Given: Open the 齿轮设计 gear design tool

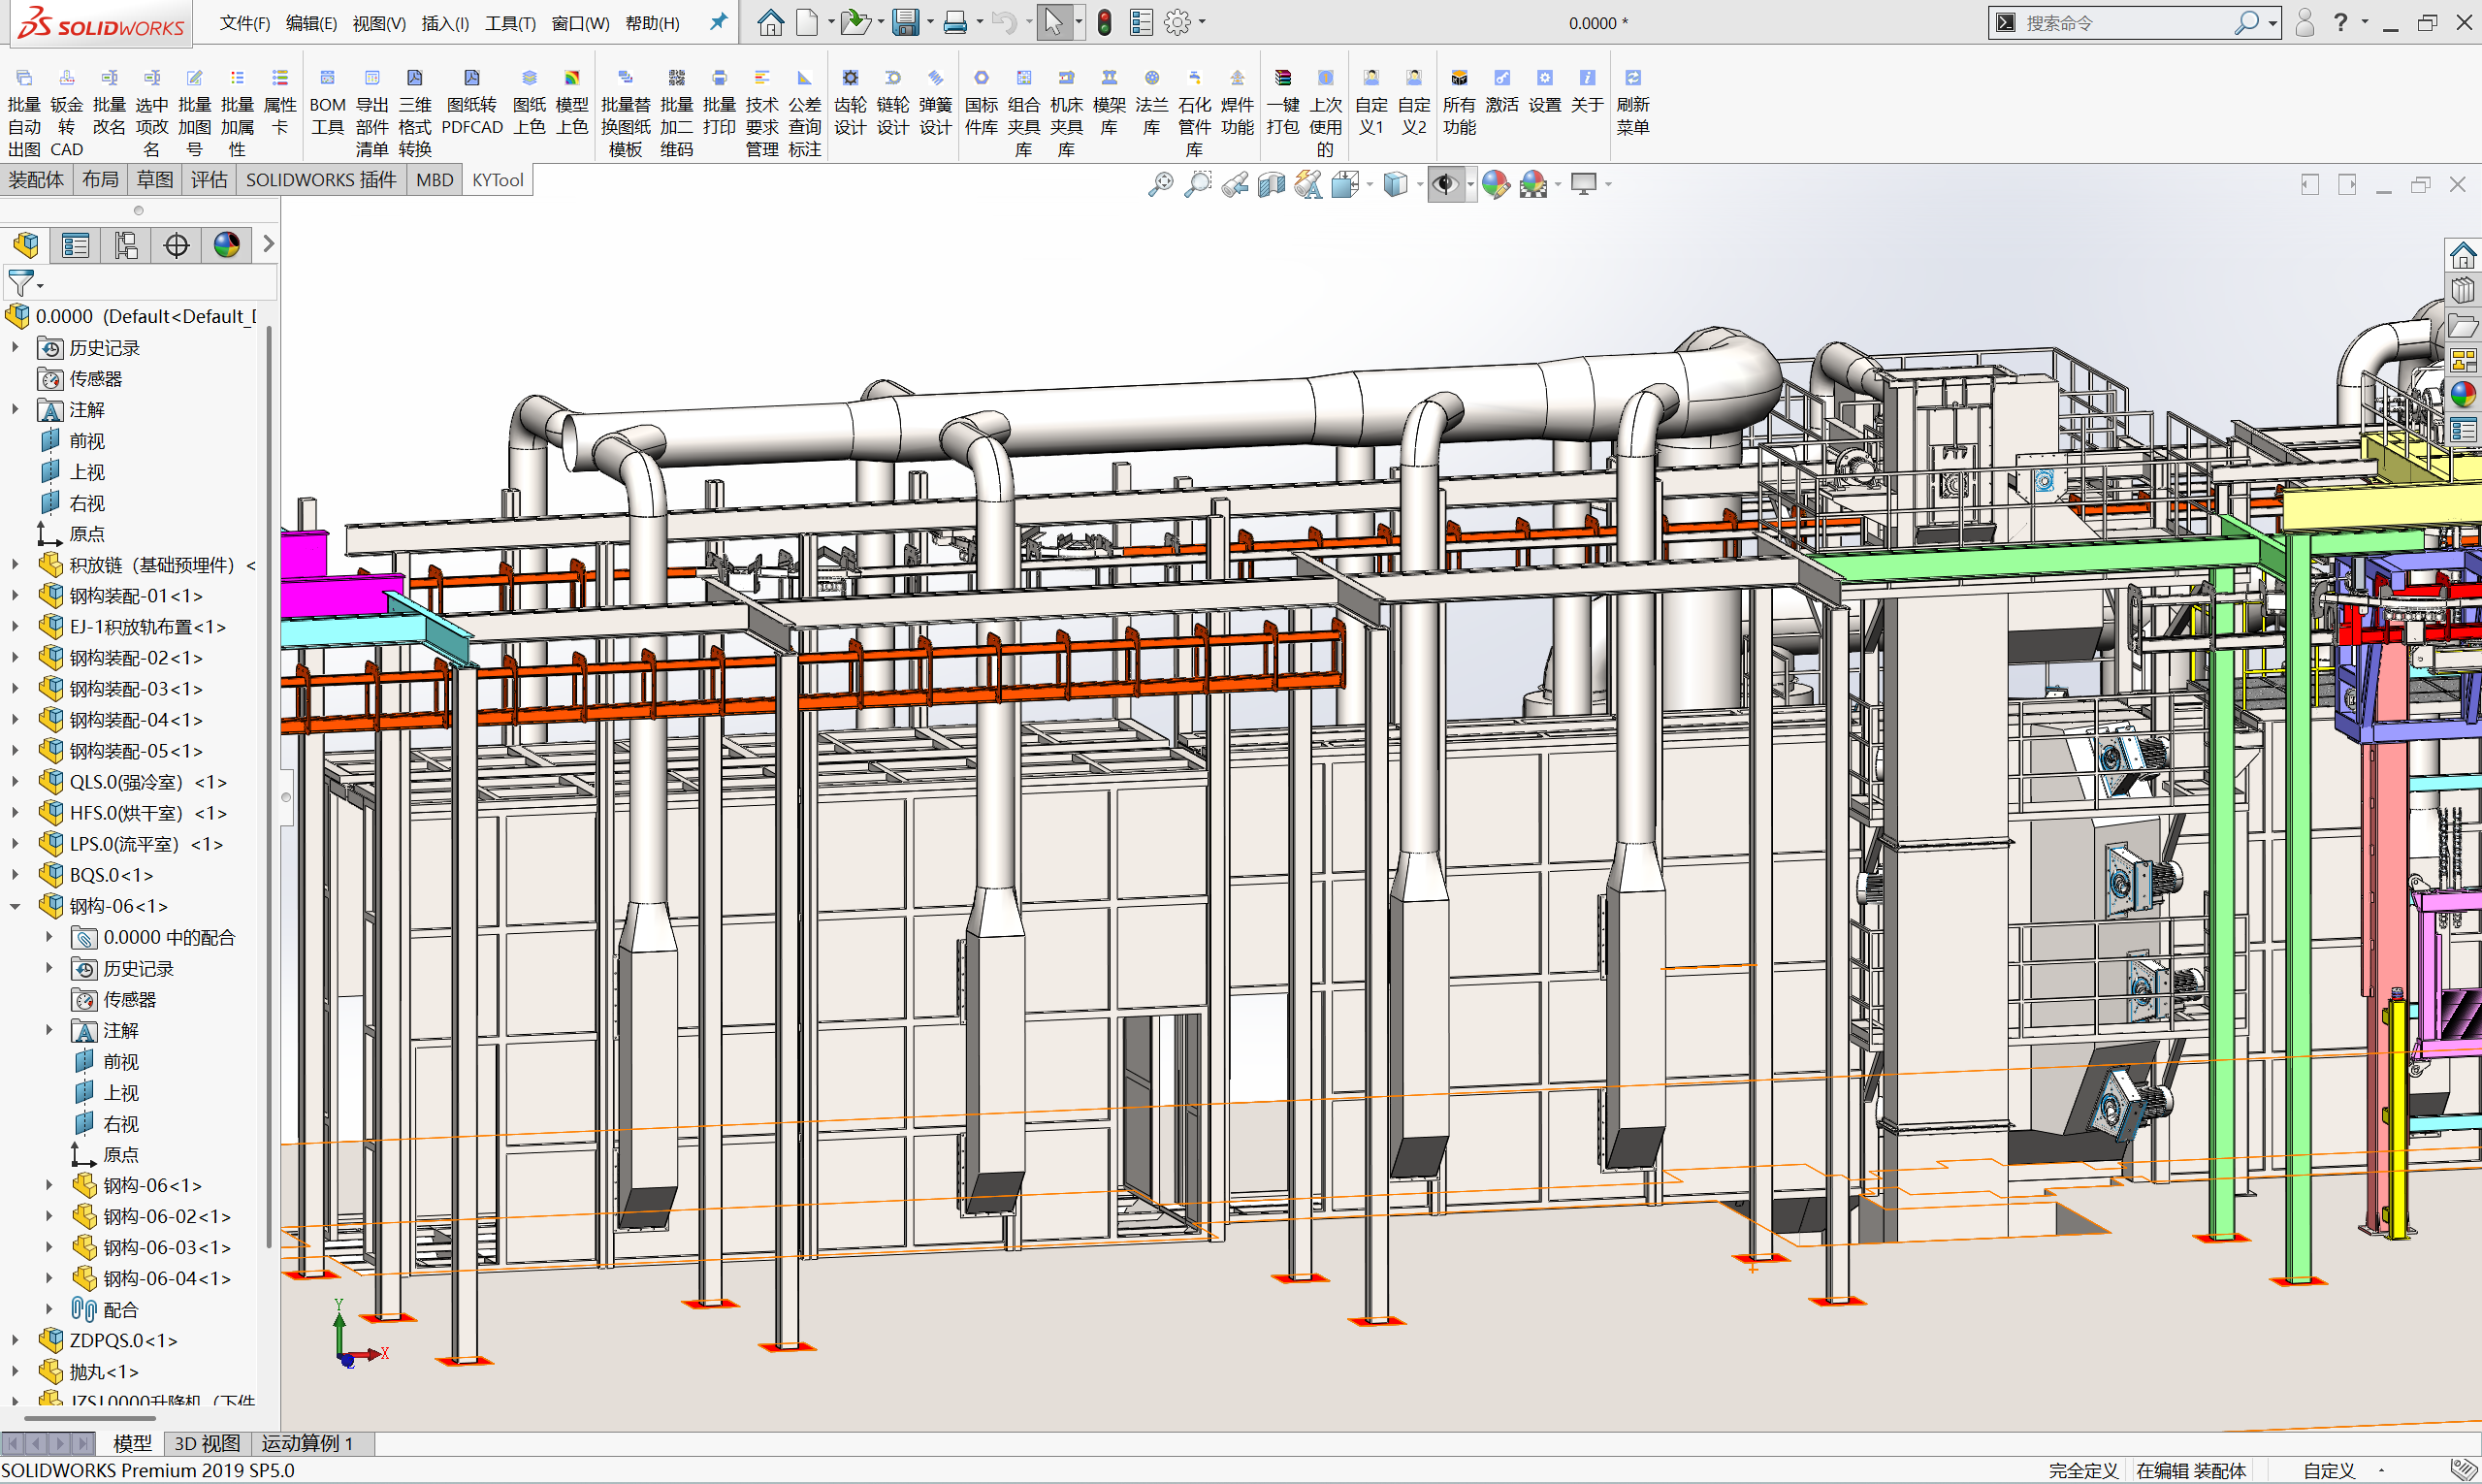Looking at the screenshot, I should [850, 104].
